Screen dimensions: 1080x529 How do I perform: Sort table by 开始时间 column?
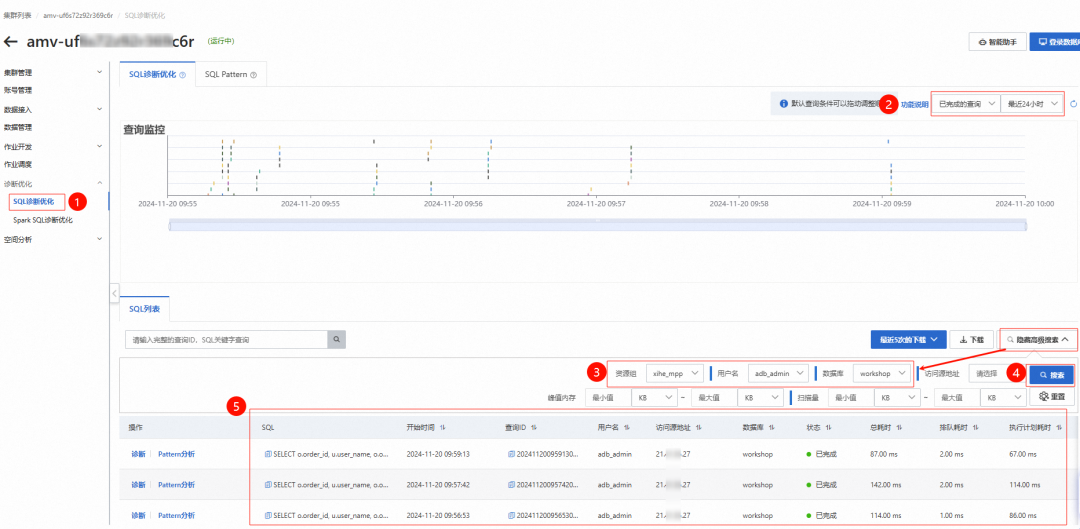[442, 428]
